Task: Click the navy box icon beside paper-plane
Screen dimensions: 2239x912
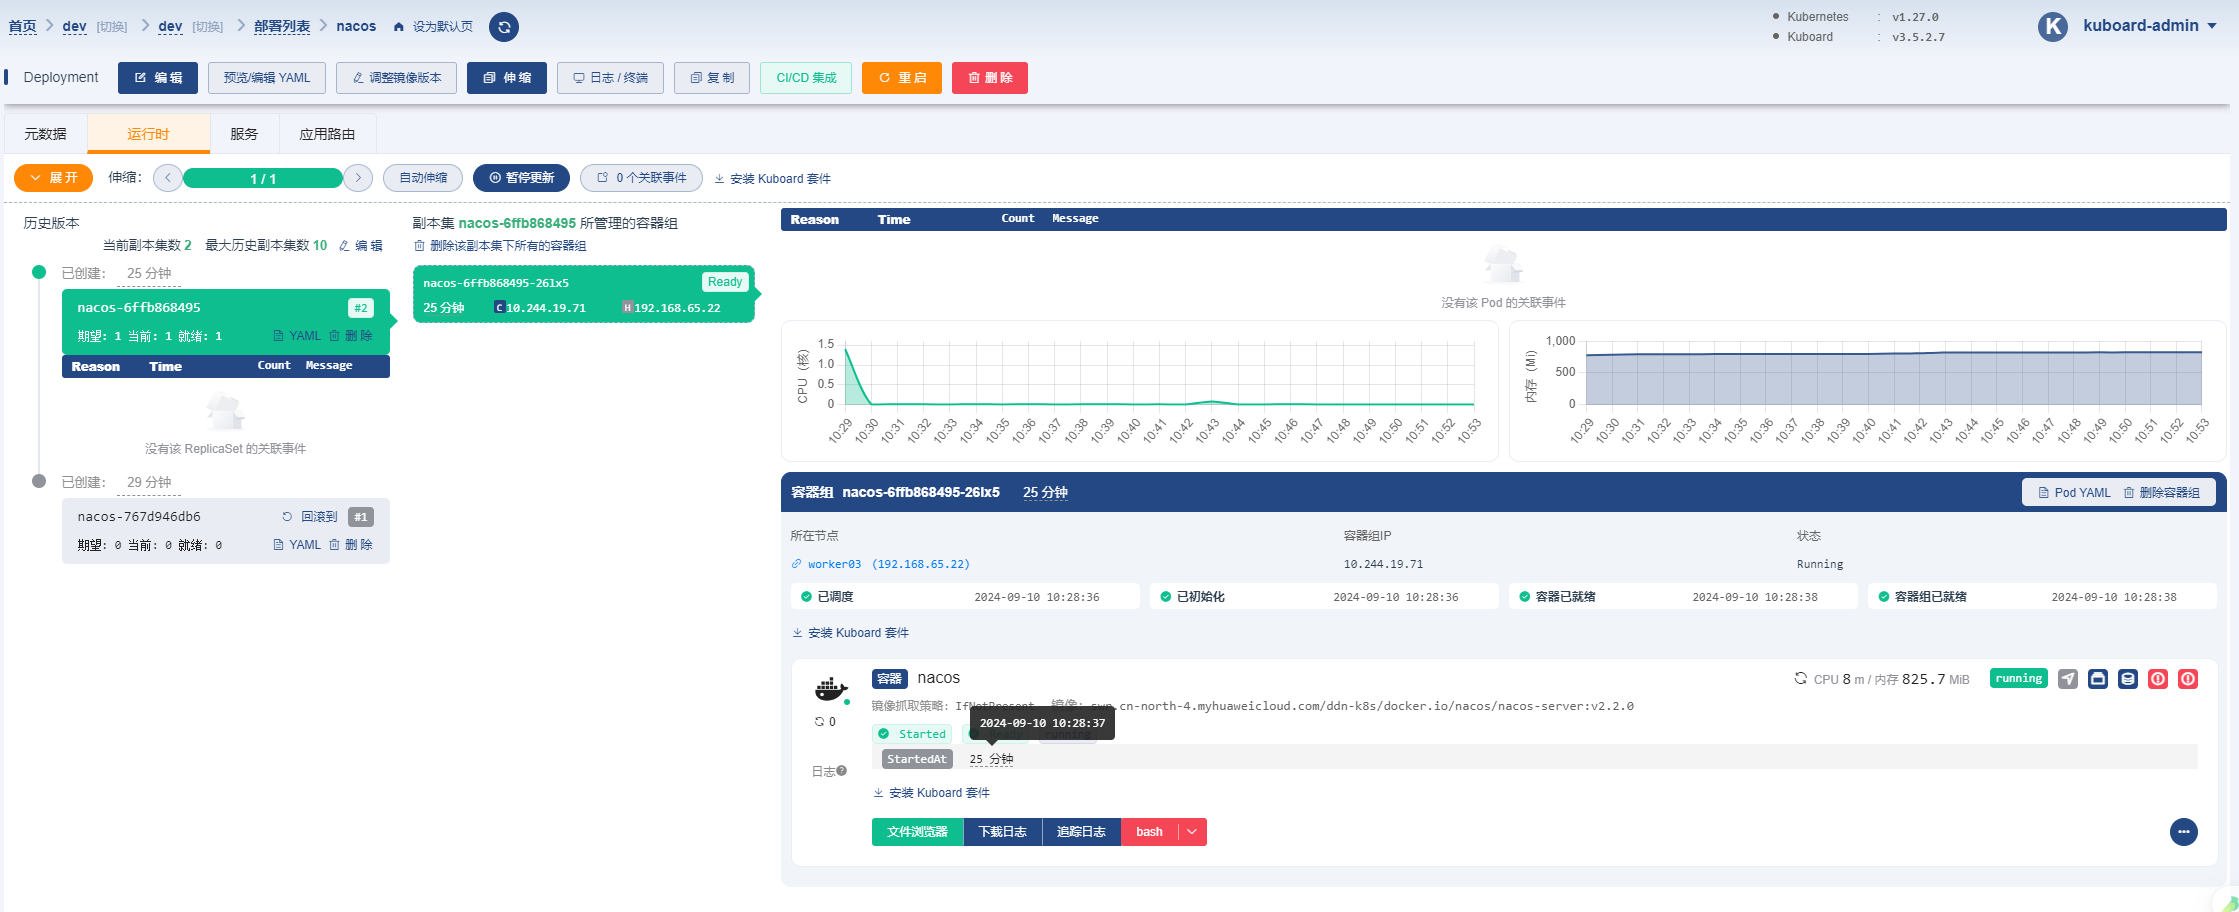Action: (x=2098, y=679)
